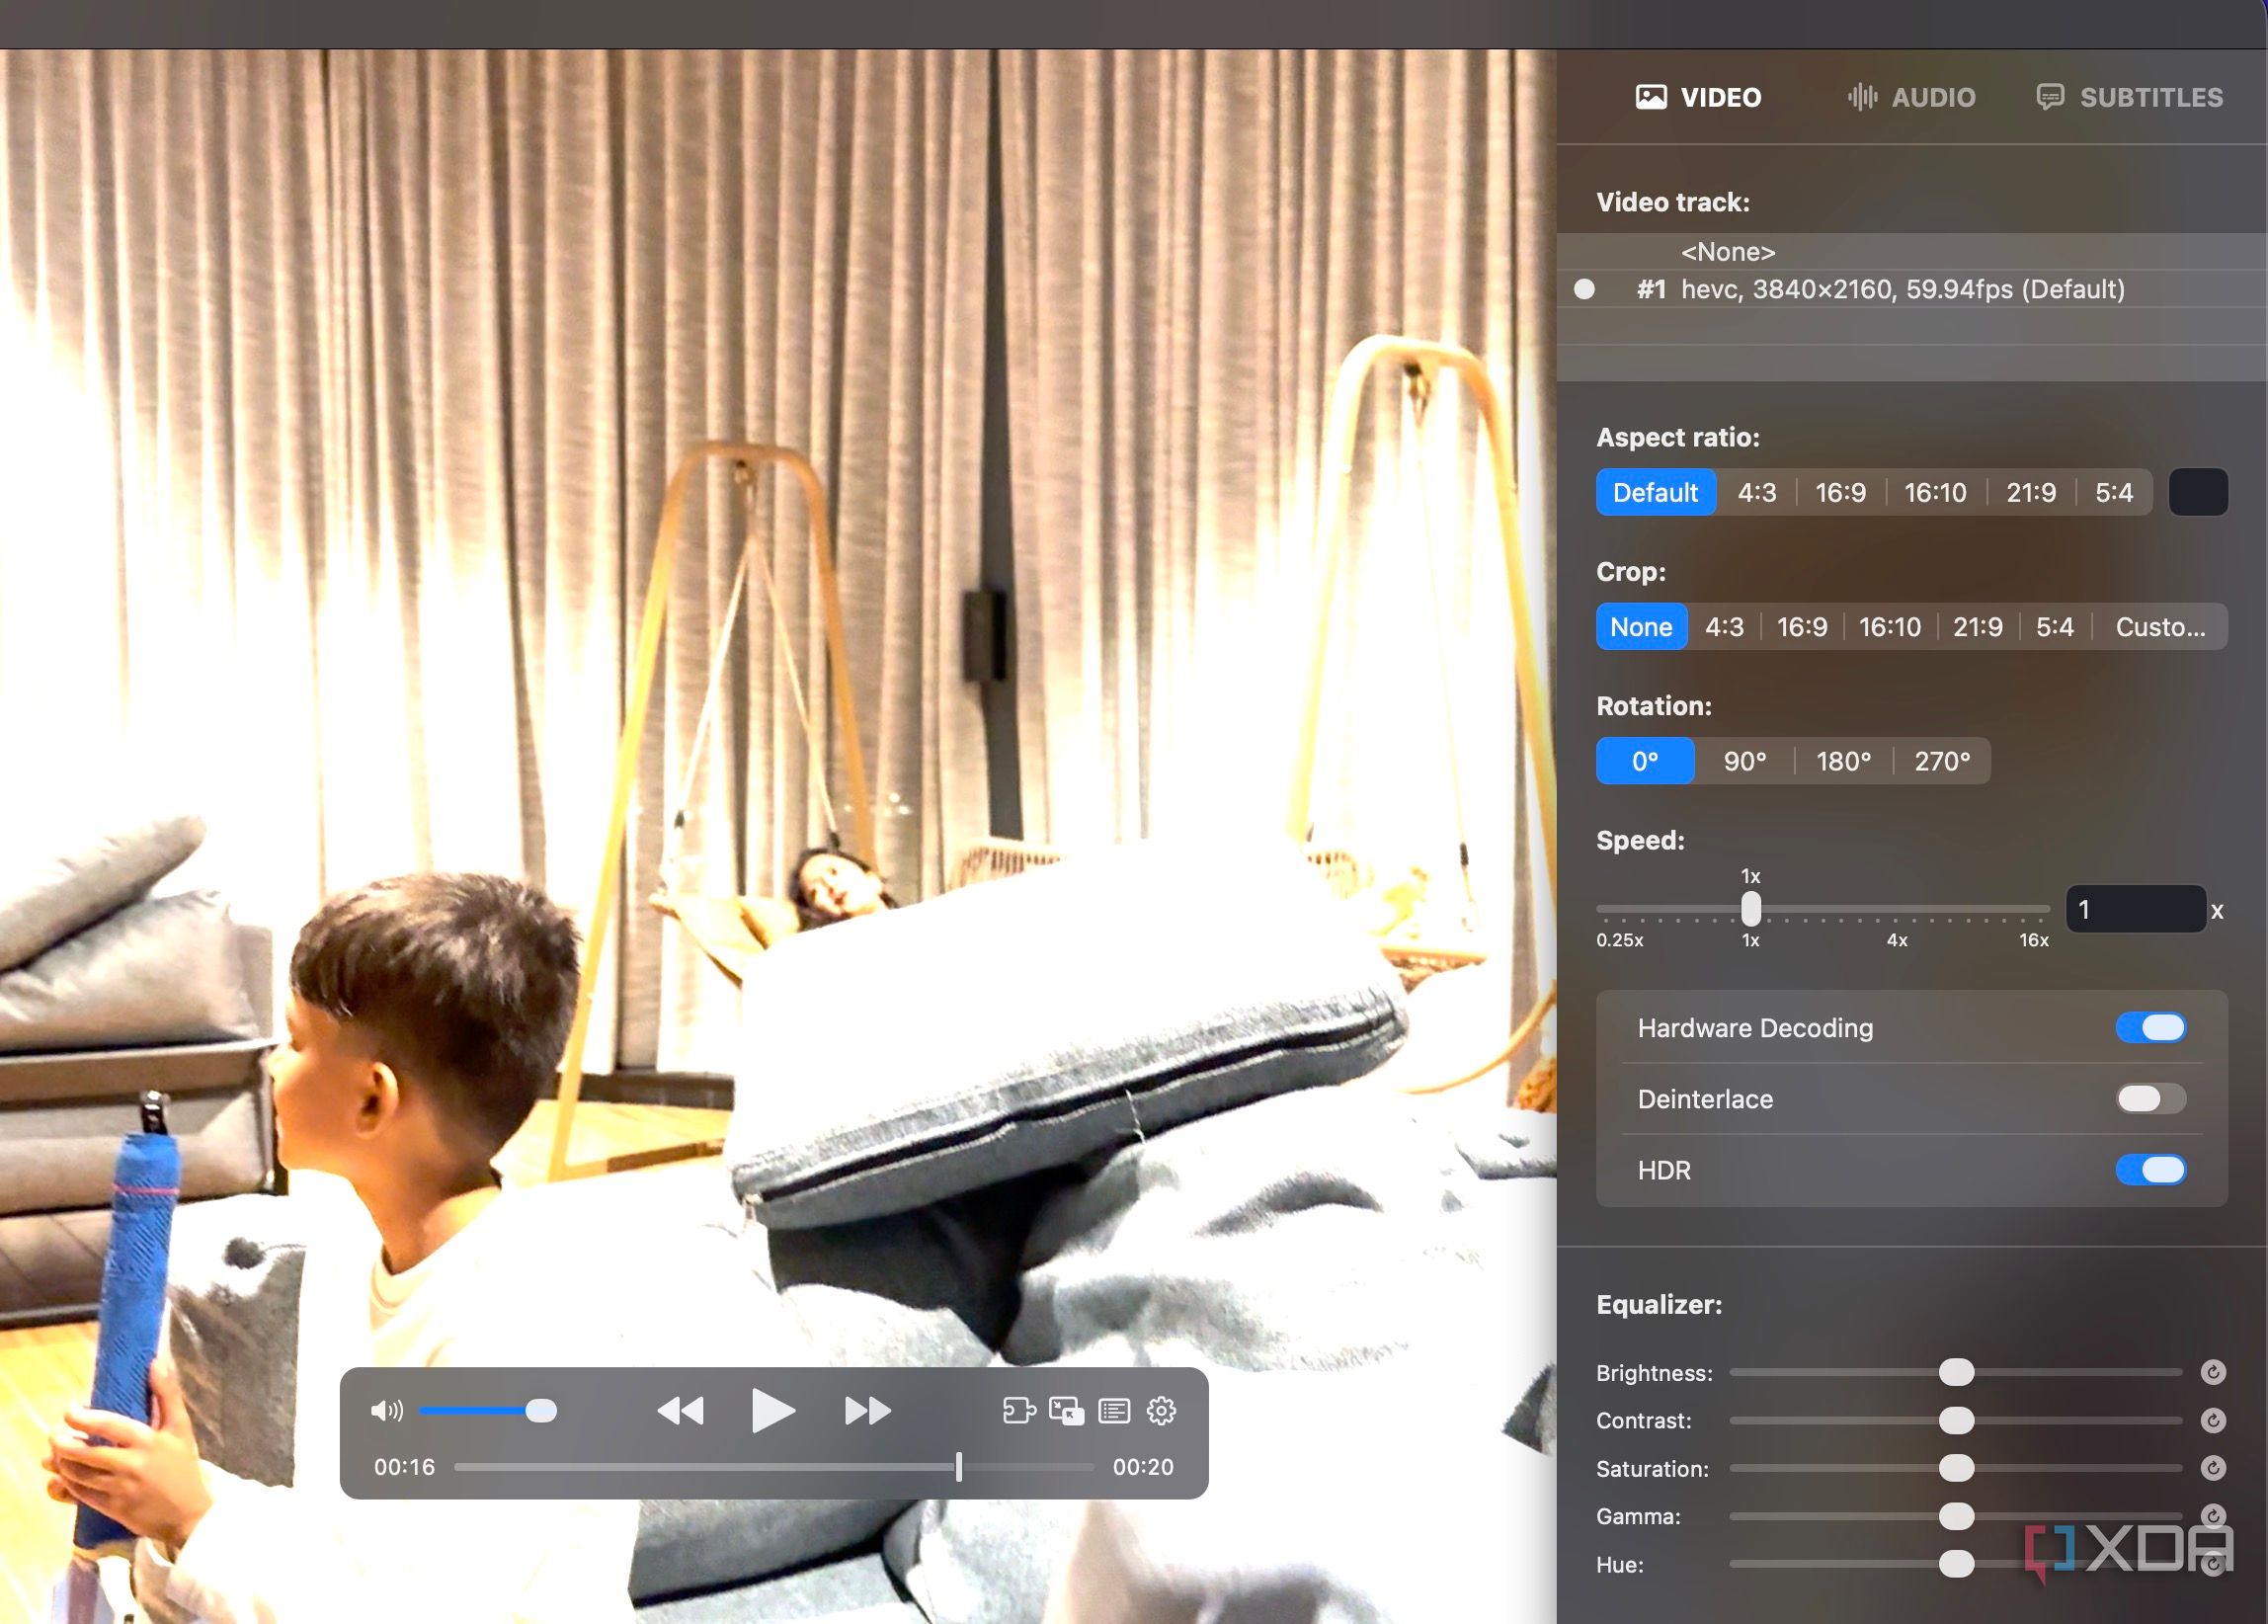Start video playback
This screenshot has height=1624, width=2268.
click(773, 1411)
